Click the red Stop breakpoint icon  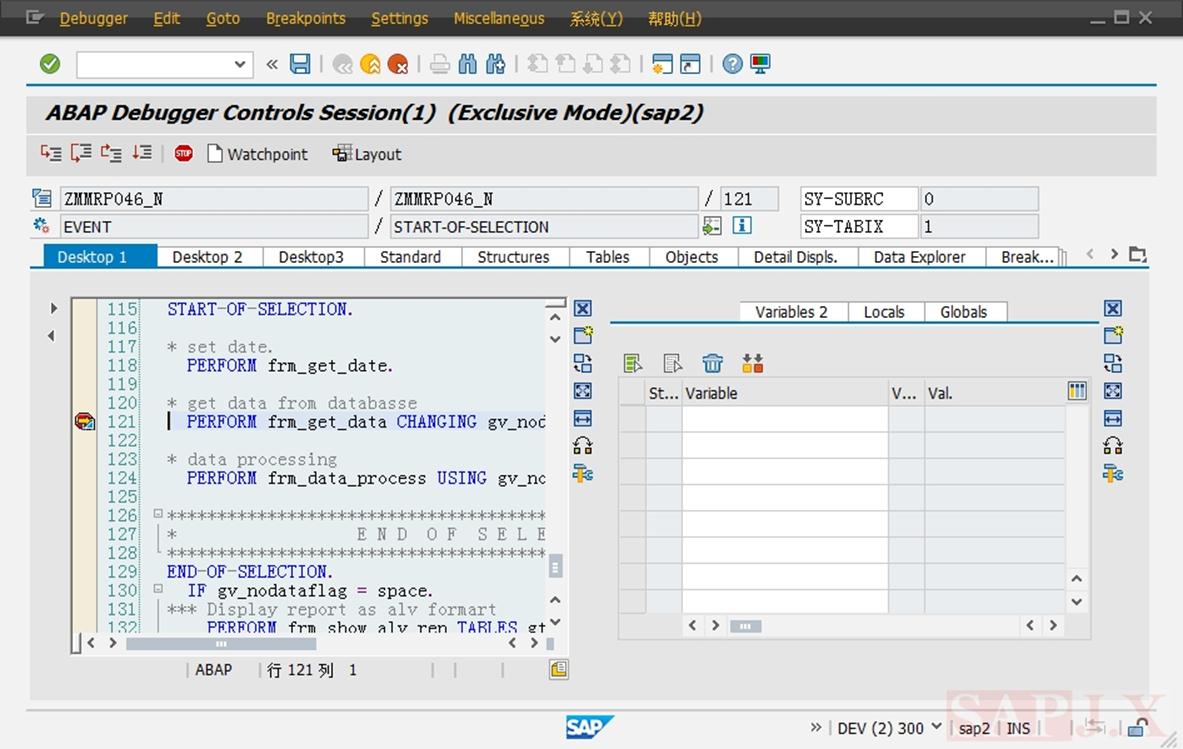coord(183,154)
